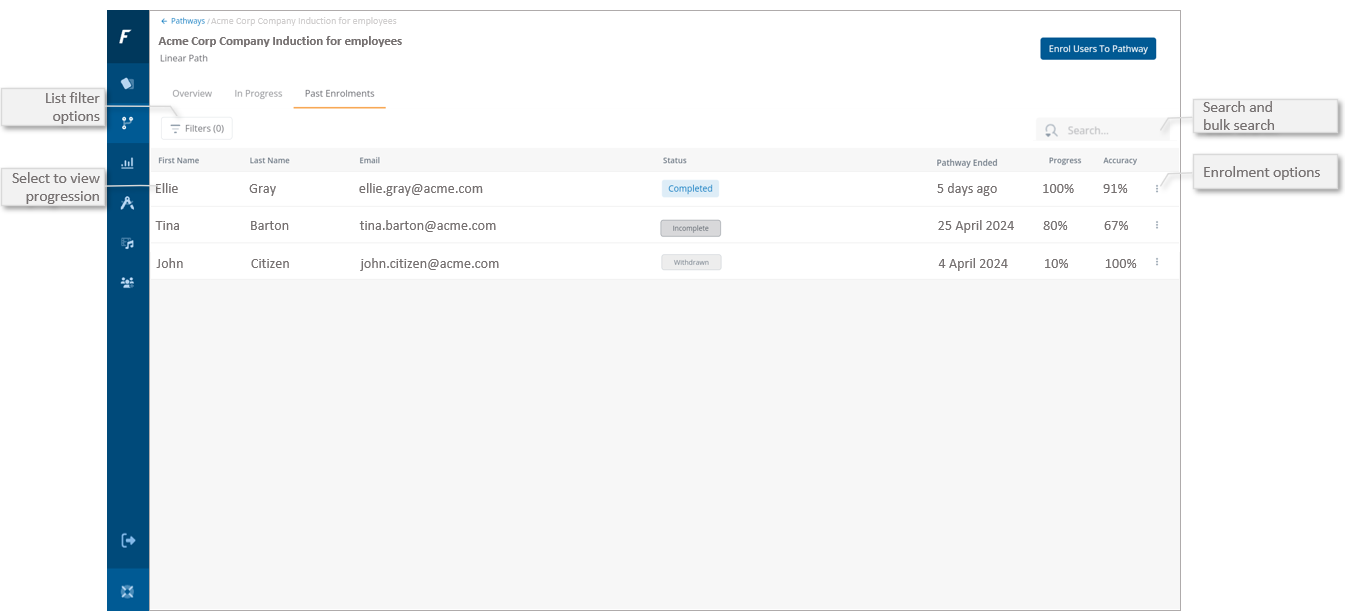
Task: Open the media music note icon
Action: click(x=127, y=243)
